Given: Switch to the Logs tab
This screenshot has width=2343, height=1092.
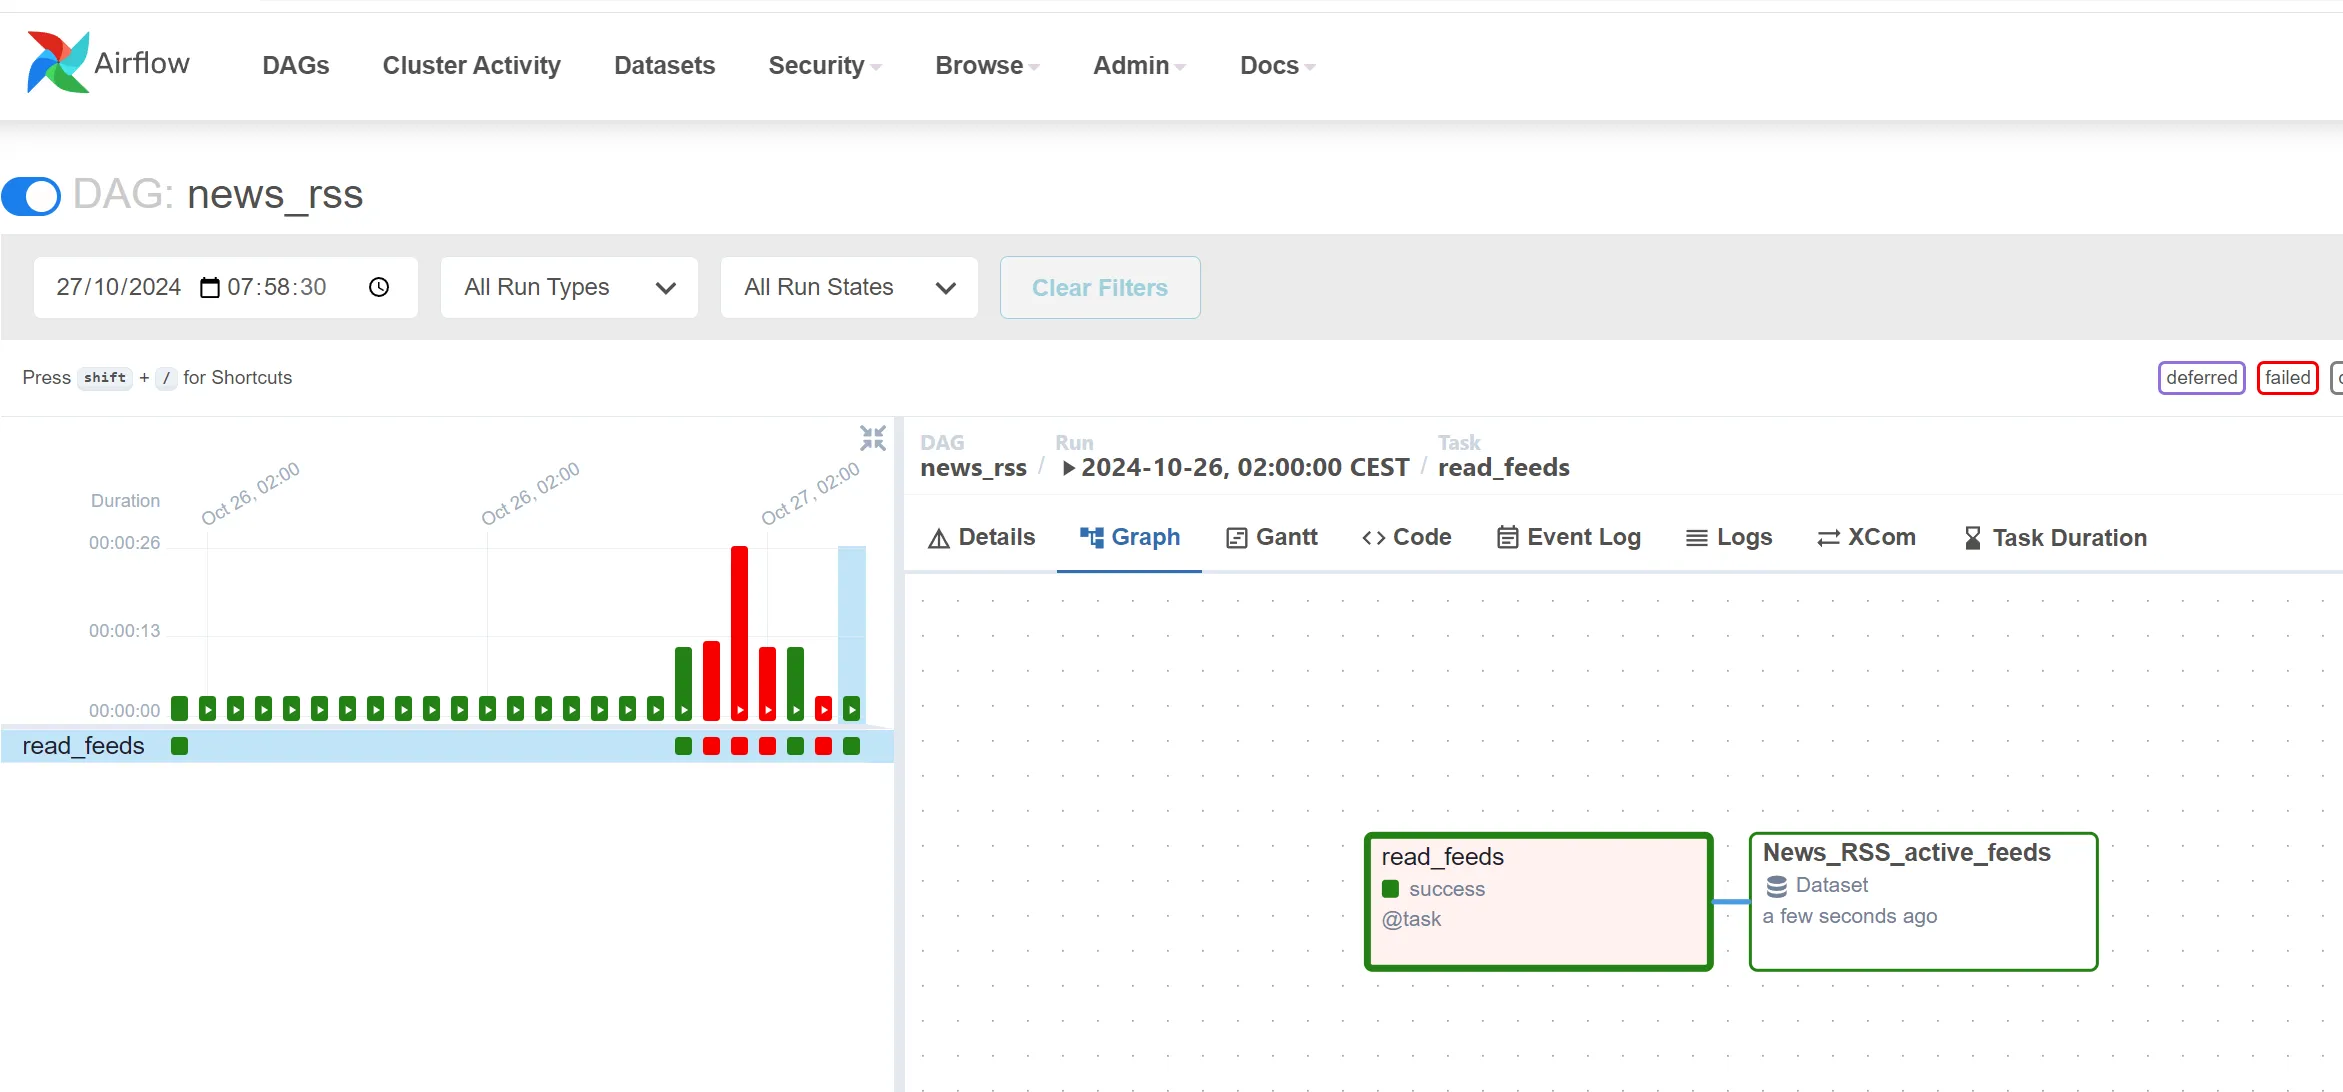Looking at the screenshot, I should [1728, 538].
